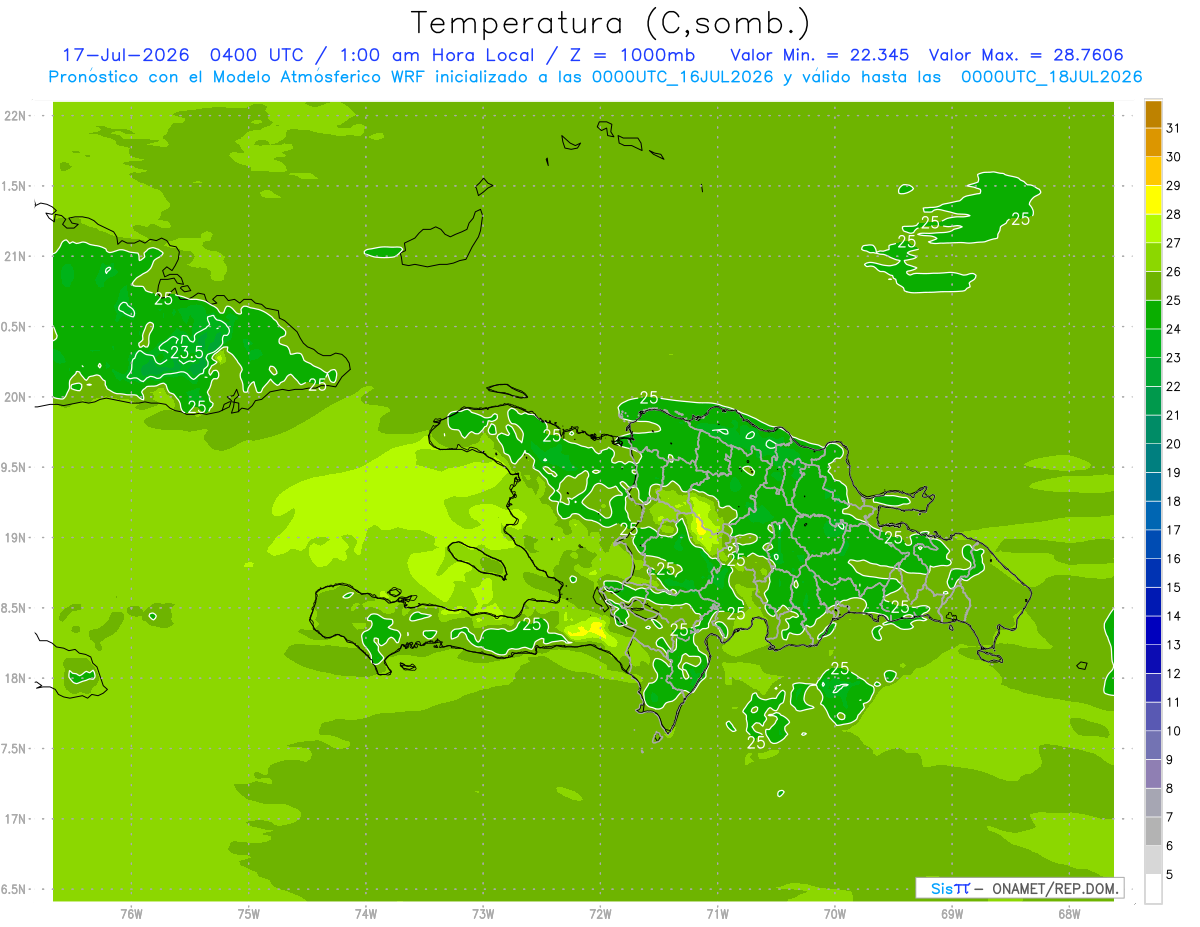Image resolution: width=1200 pixels, height=927 pixels.
Task: Click the '18N' latitude axis label
Action: point(16,679)
